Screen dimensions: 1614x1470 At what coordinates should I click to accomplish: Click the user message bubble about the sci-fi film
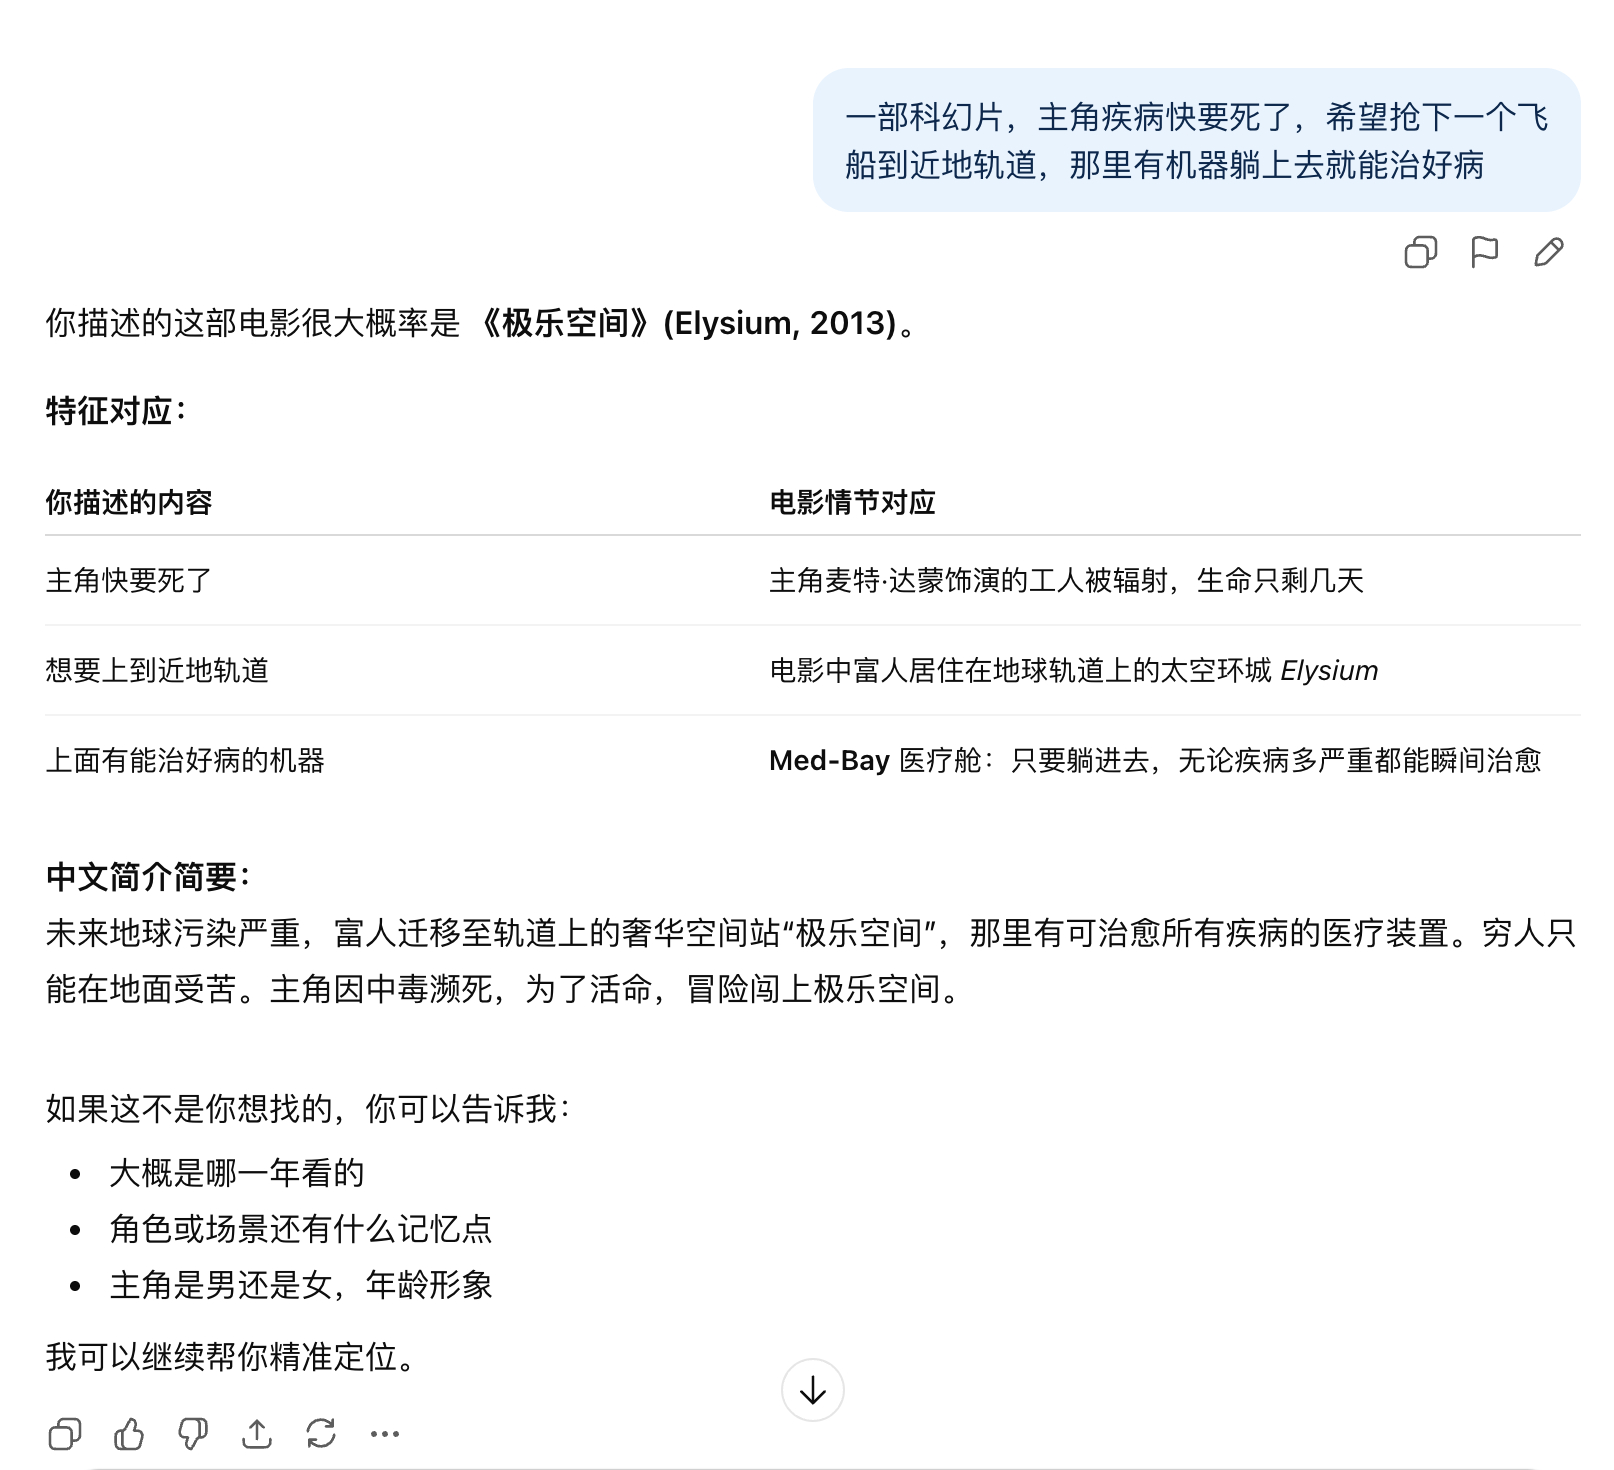pyautogui.click(x=1196, y=140)
